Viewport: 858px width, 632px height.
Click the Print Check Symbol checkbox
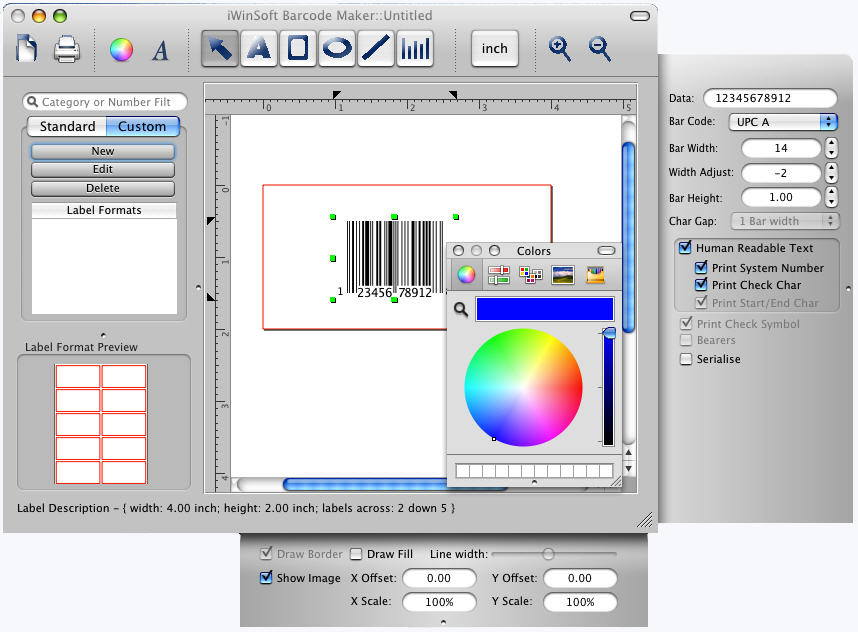686,323
